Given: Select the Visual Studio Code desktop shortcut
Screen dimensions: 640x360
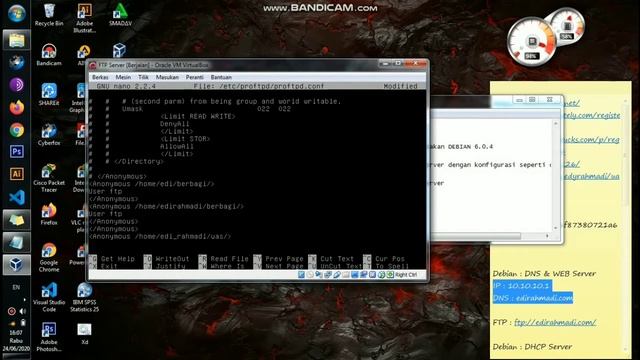Looking at the screenshot, I should 49,297.
